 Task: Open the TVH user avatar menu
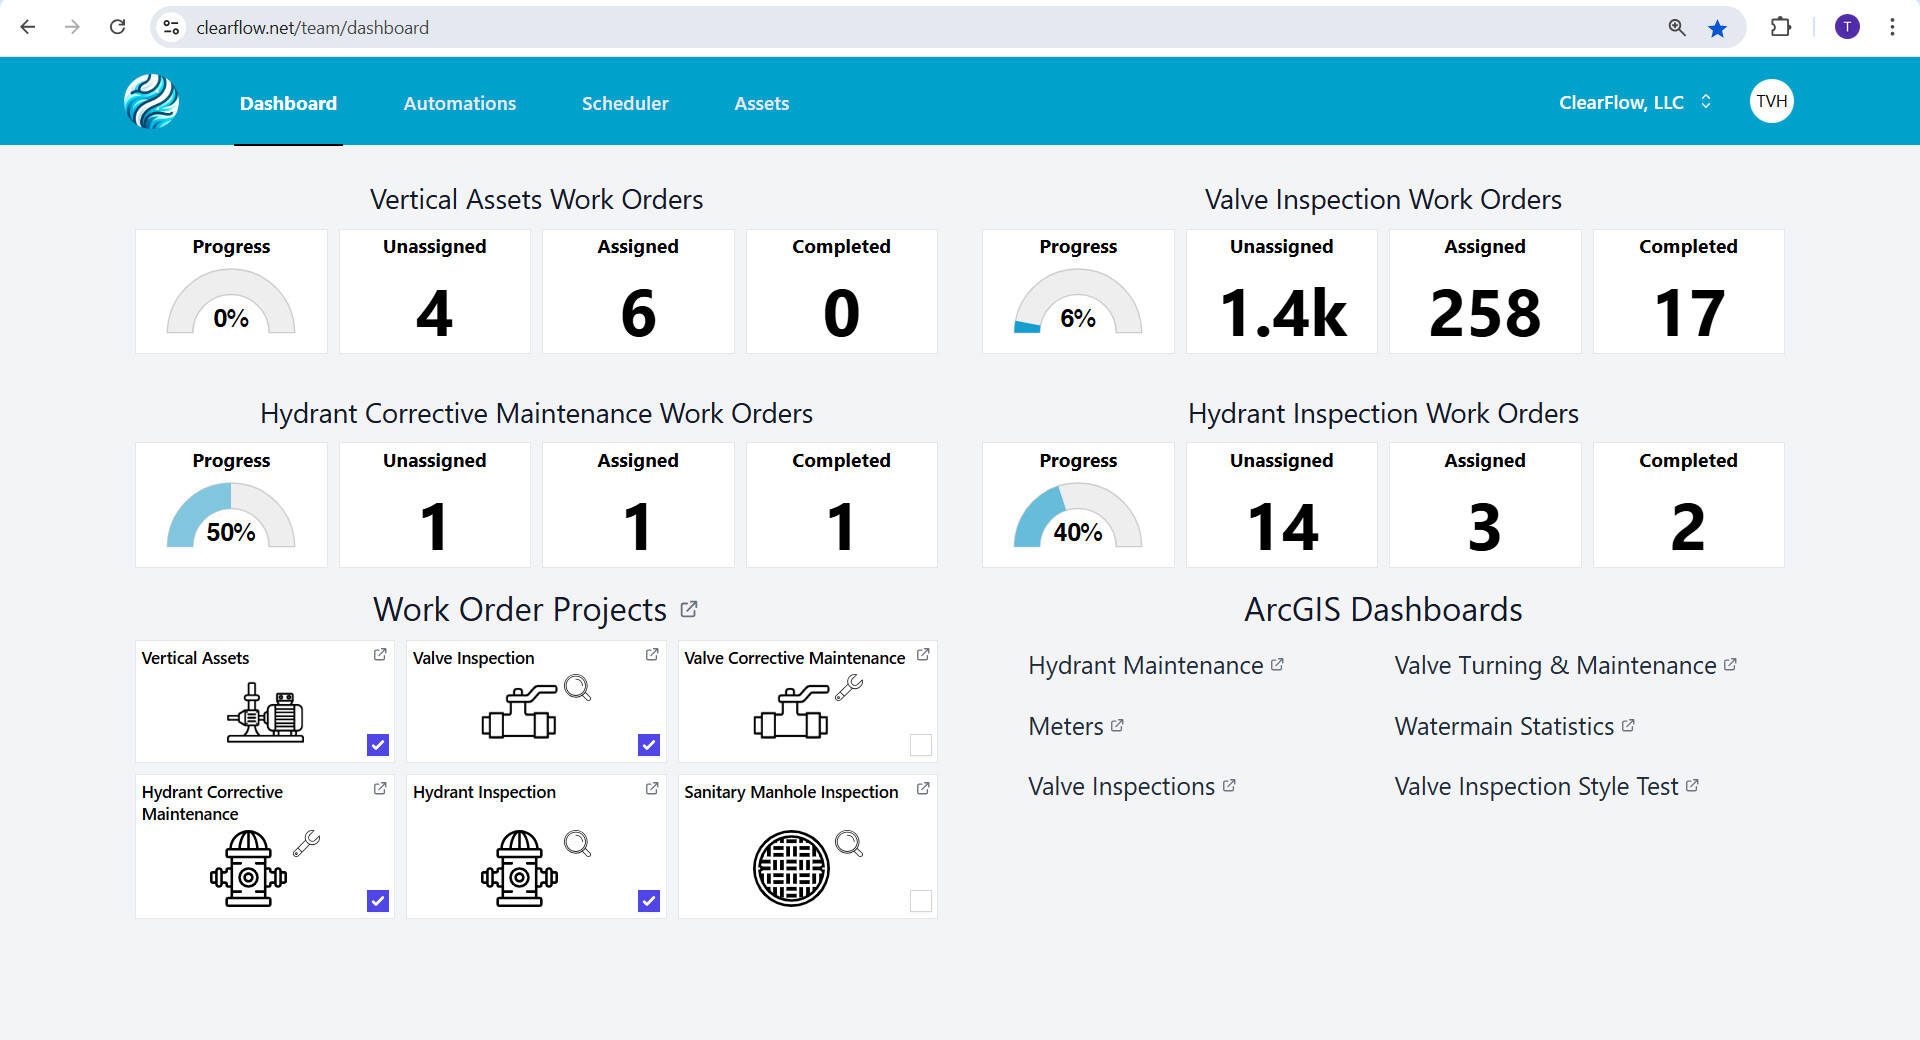coord(1771,101)
